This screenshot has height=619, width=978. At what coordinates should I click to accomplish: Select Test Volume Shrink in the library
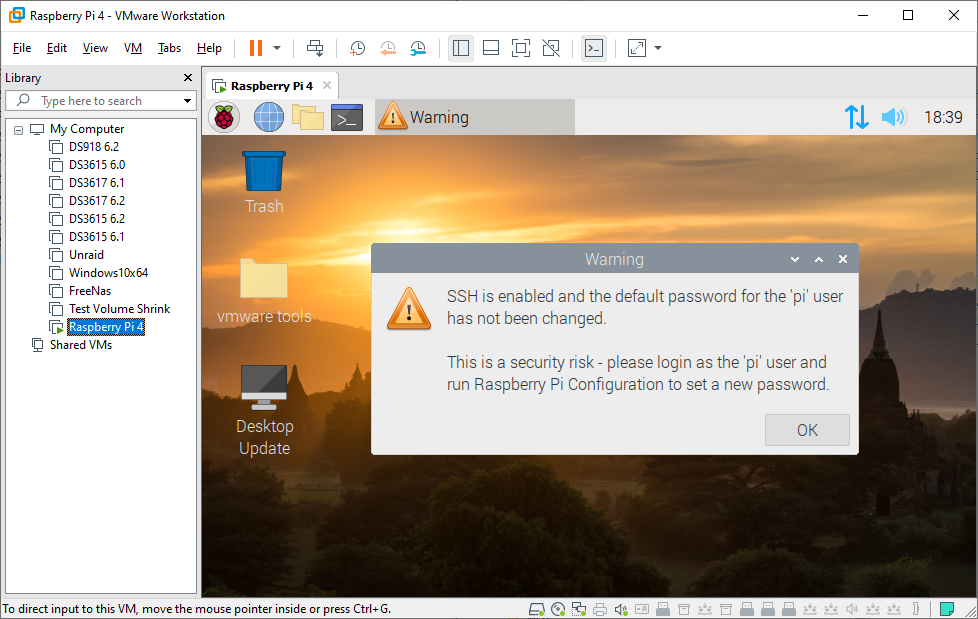[x=119, y=309]
